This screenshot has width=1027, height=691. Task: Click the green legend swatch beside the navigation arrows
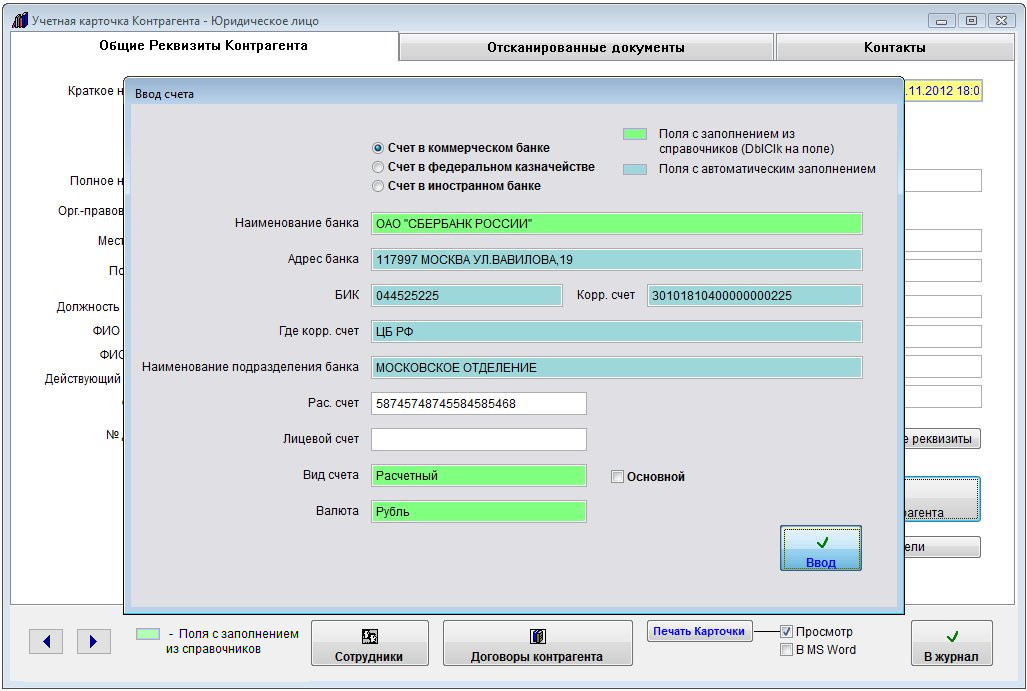(148, 634)
